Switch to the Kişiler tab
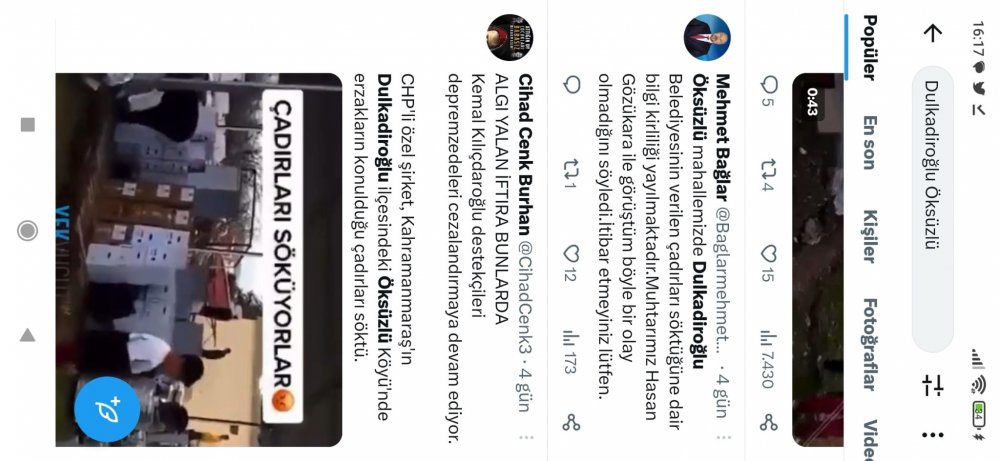The image size is (1000, 461). tap(869, 237)
